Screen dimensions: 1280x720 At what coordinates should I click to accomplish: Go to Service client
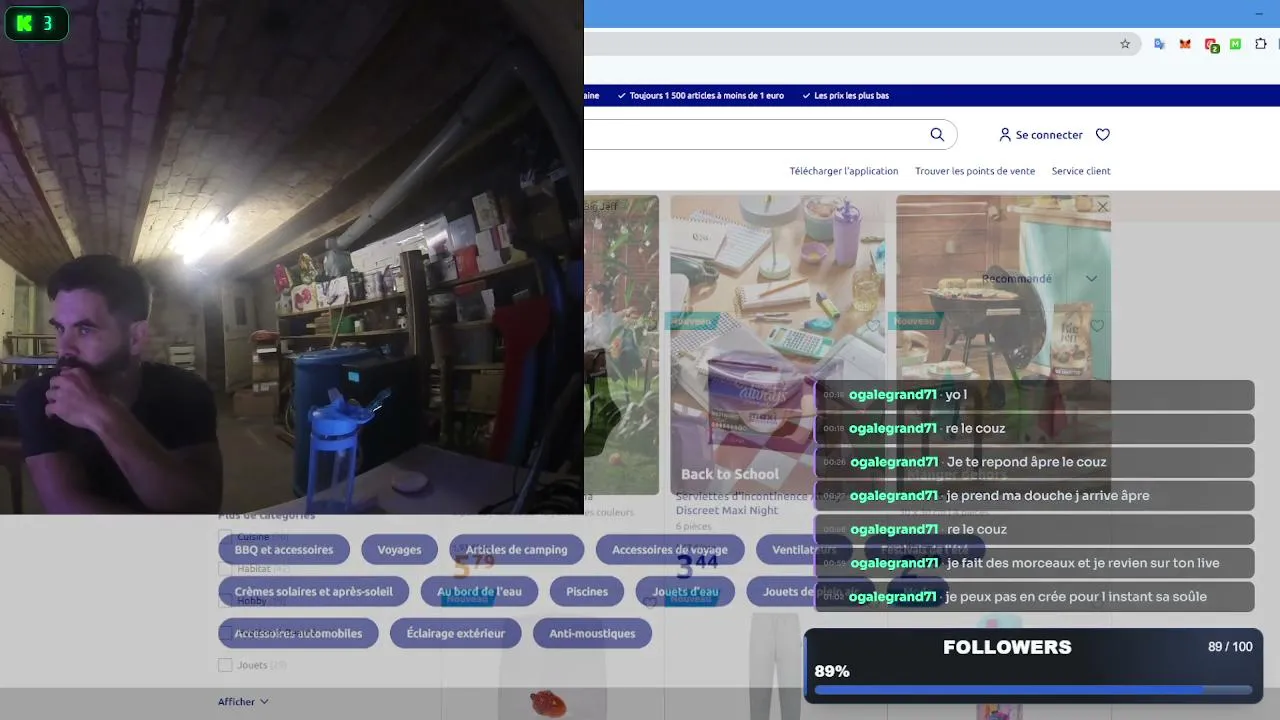click(1081, 171)
